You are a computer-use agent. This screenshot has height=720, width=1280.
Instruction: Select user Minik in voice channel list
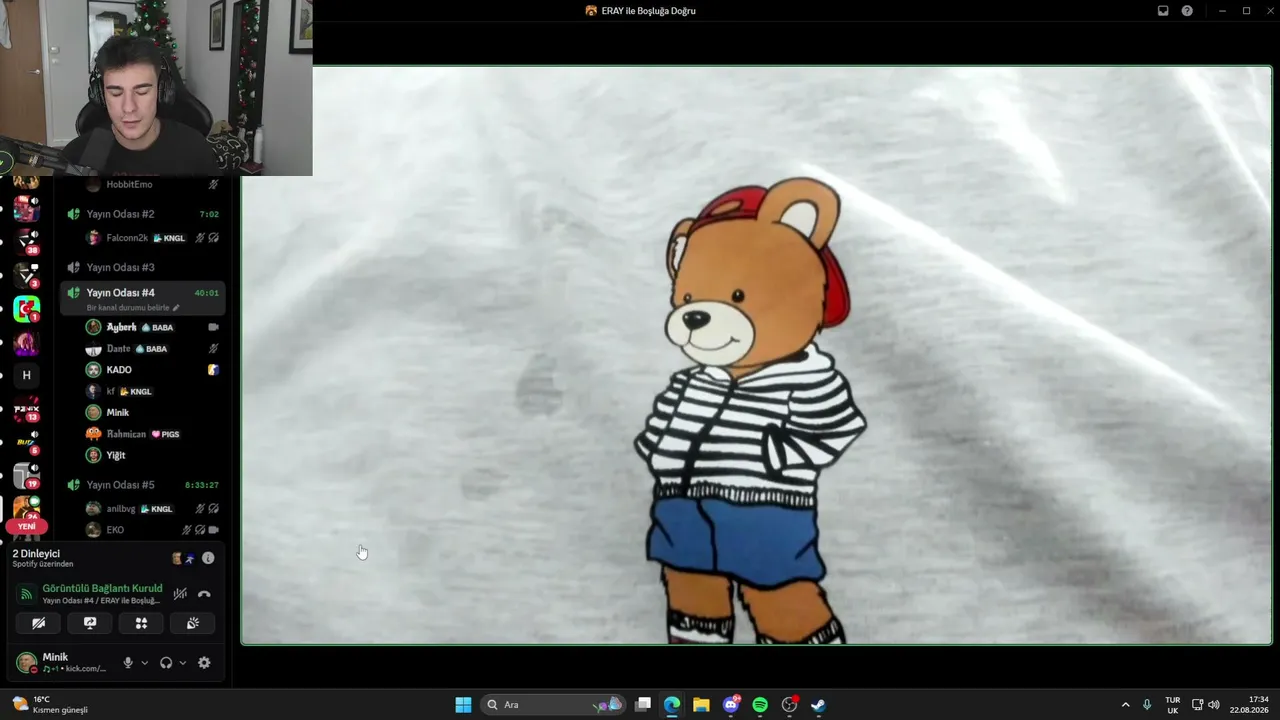(x=153, y=412)
